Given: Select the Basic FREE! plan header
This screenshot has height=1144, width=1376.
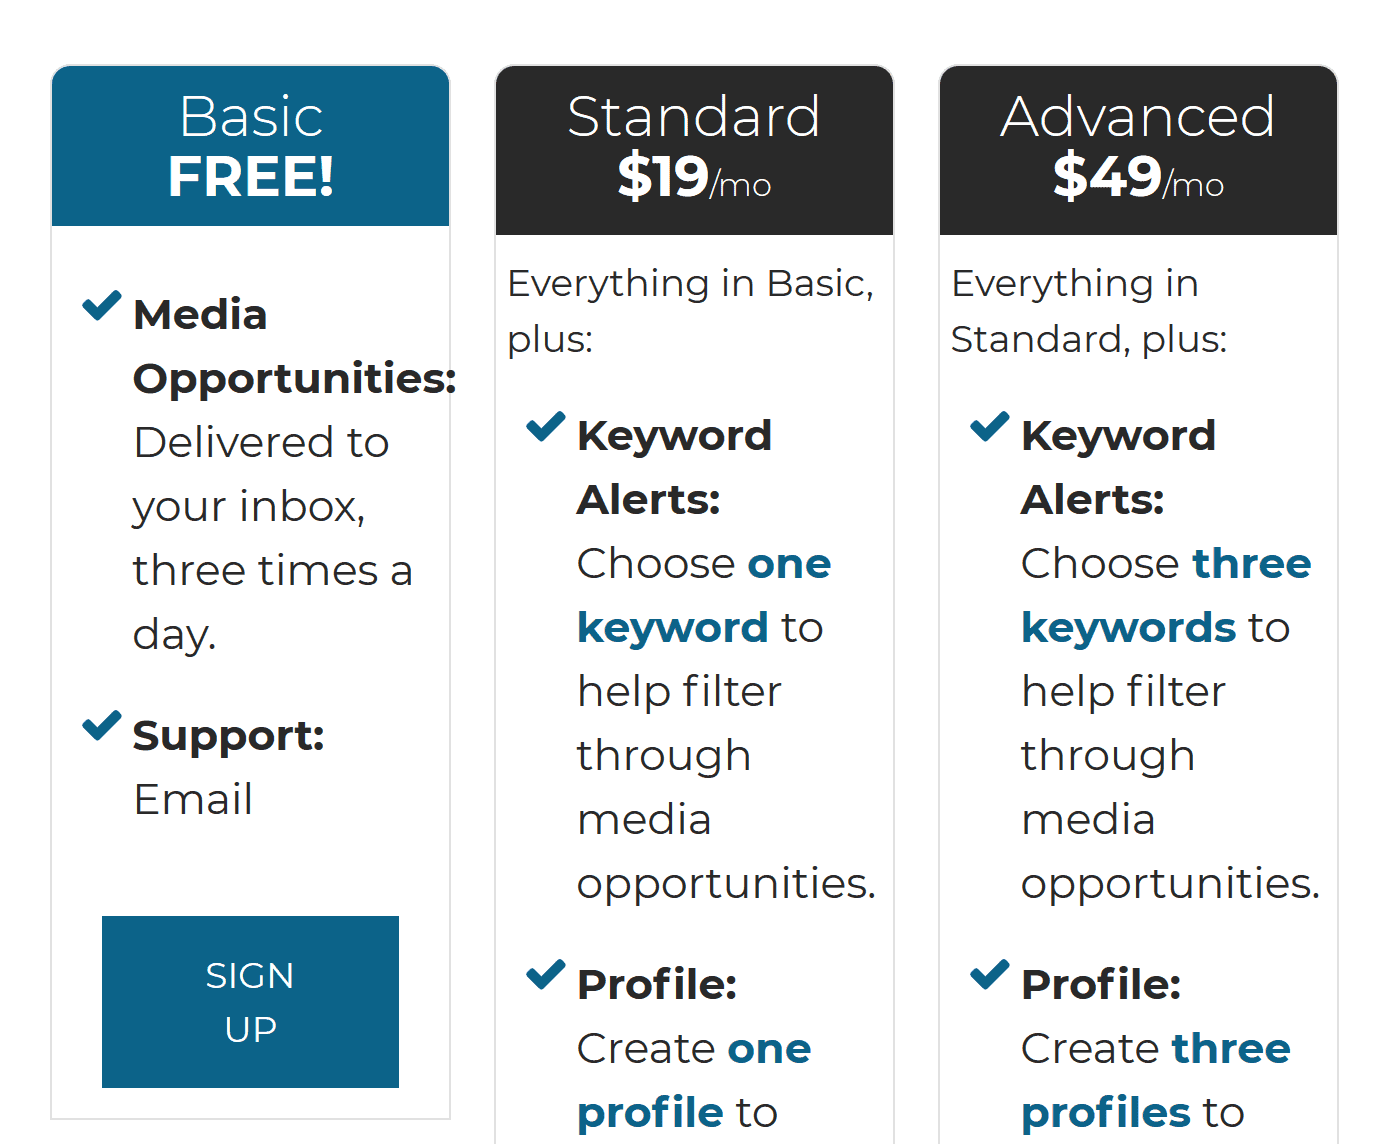Looking at the screenshot, I should click(250, 146).
